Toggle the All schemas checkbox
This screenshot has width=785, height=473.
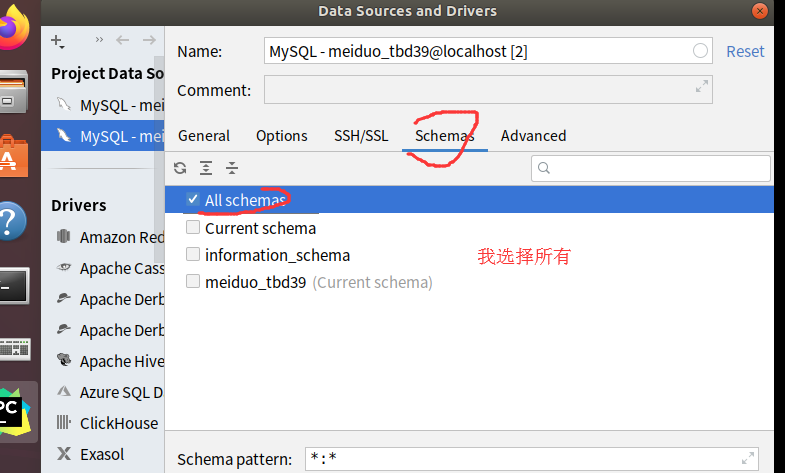coord(193,199)
